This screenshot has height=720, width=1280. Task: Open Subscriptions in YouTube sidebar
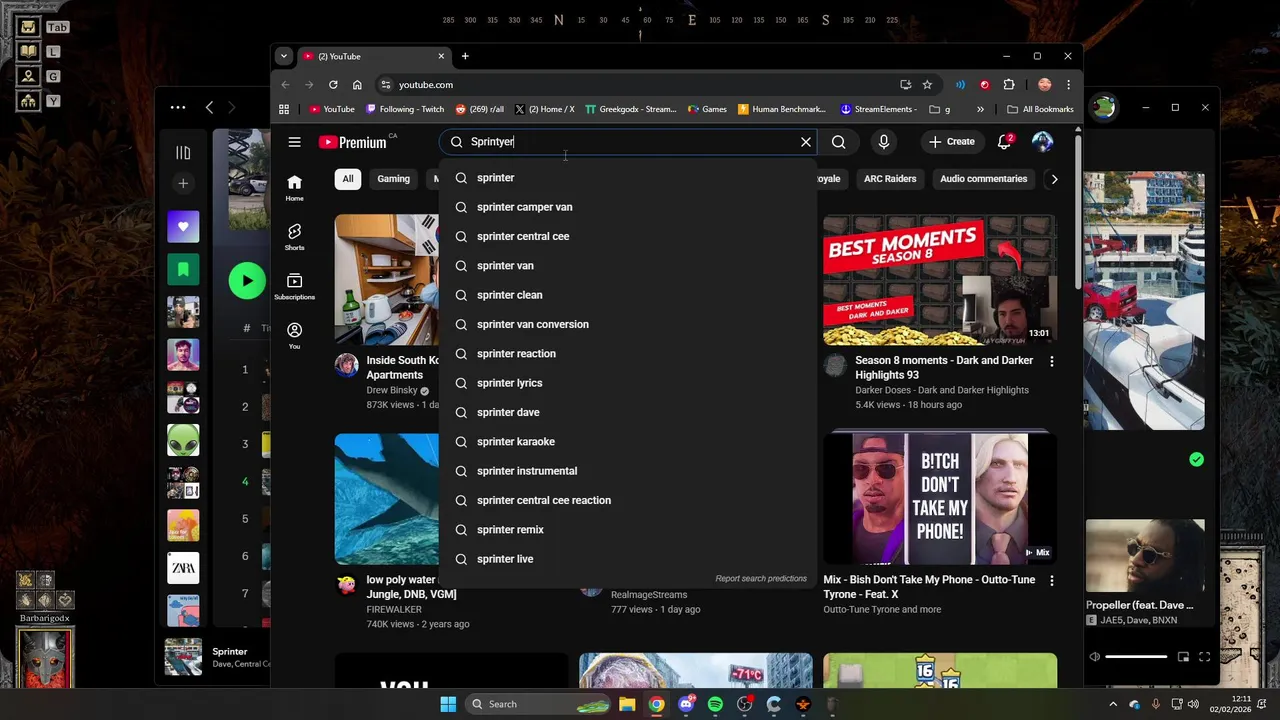click(x=294, y=287)
